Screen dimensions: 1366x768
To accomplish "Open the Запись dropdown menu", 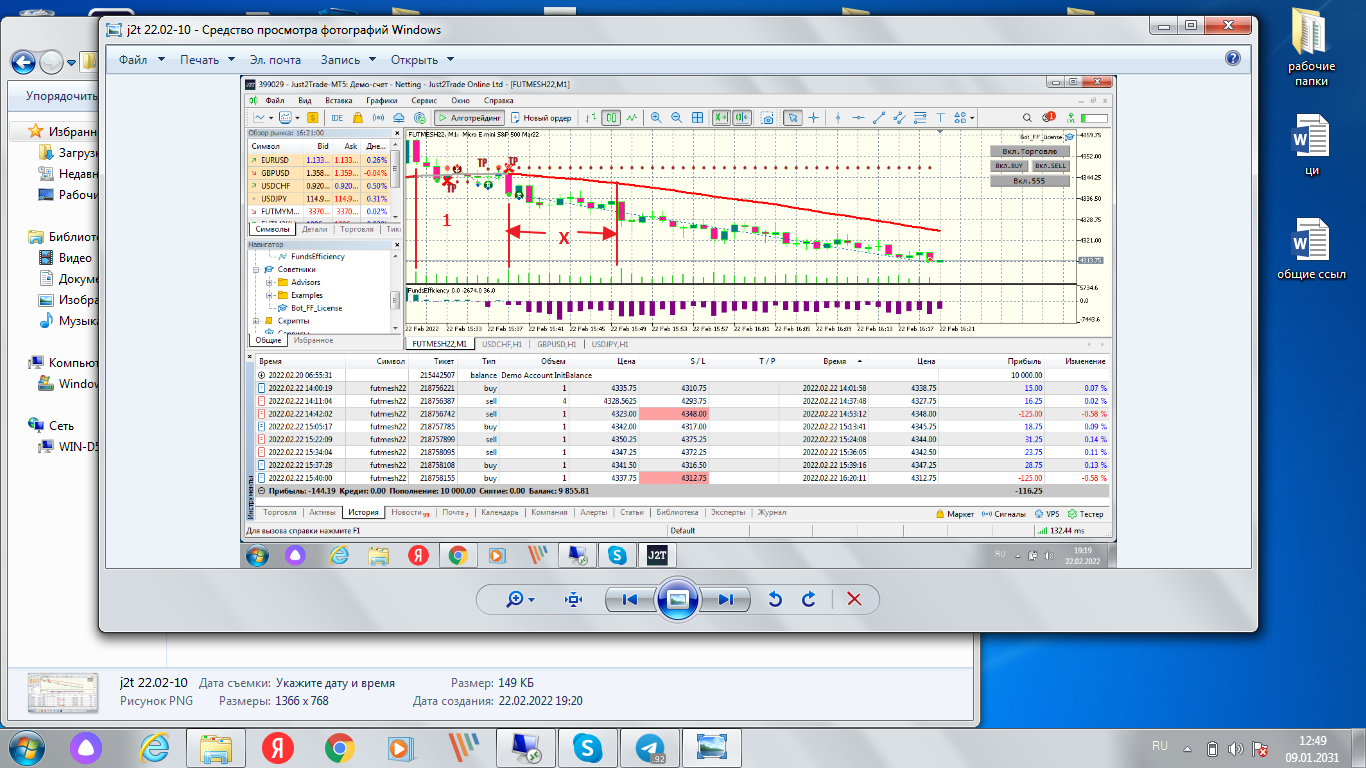I will (x=348, y=60).
